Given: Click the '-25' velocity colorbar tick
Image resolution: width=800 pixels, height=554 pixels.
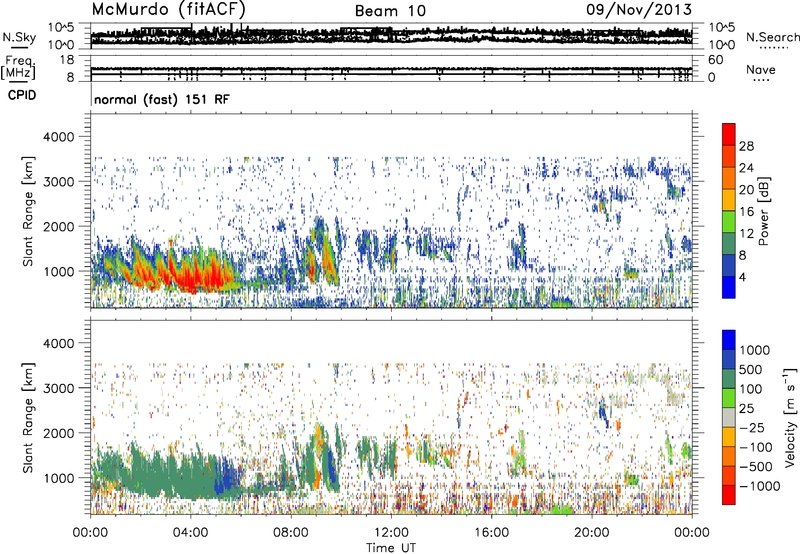Looking at the screenshot, I should tap(752, 427).
